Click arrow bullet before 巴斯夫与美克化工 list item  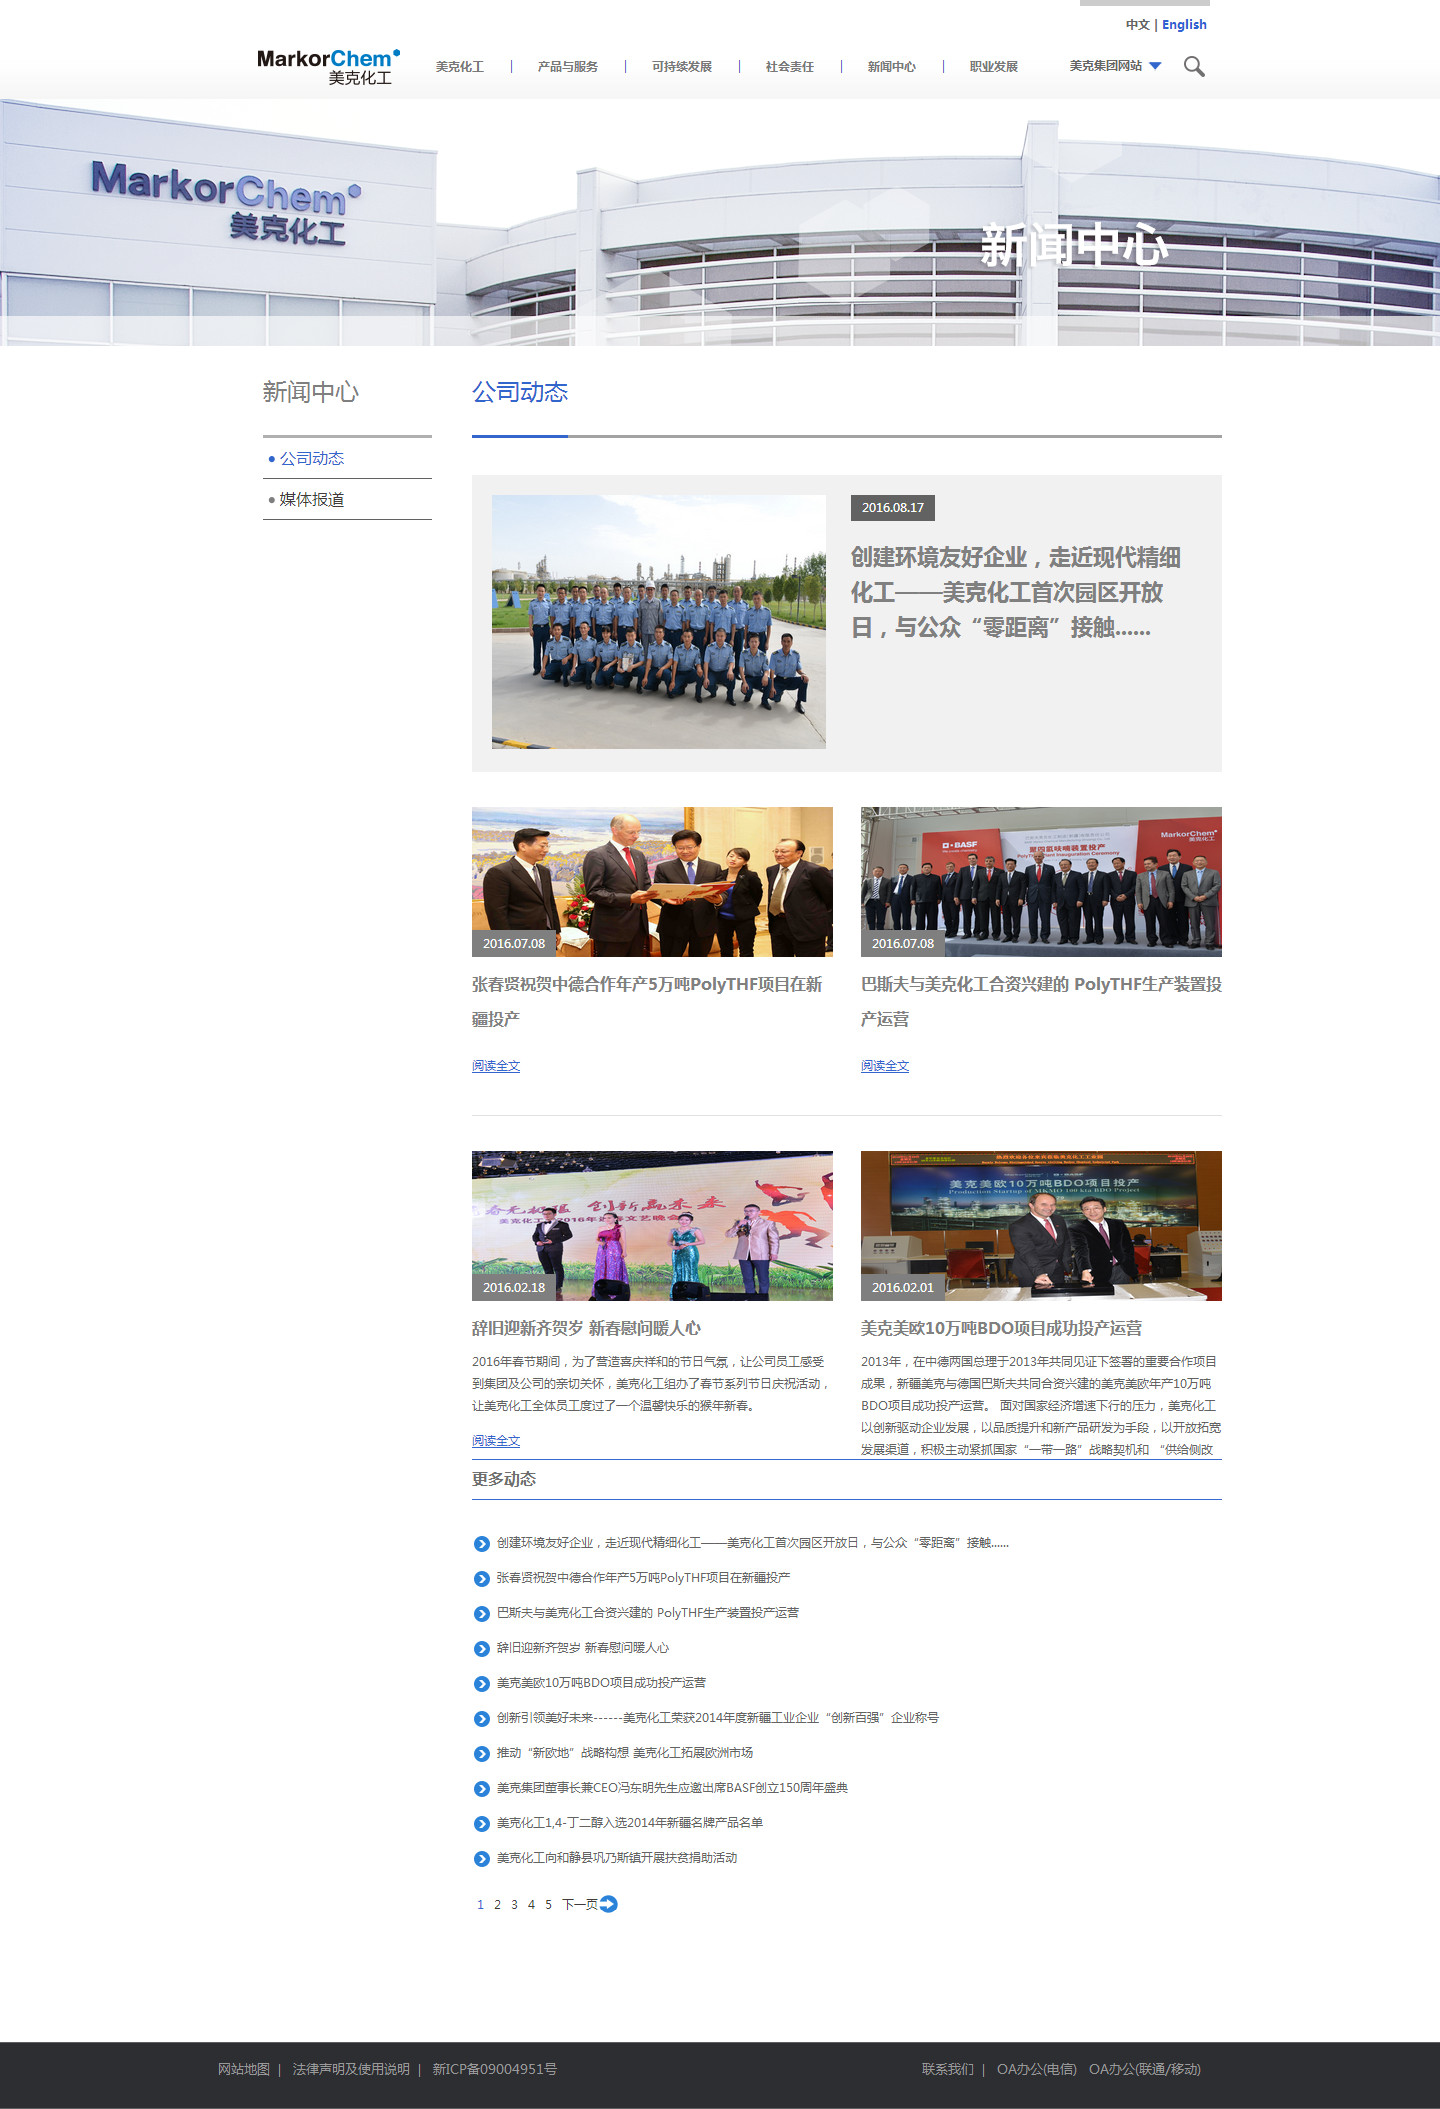click(x=482, y=1614)
